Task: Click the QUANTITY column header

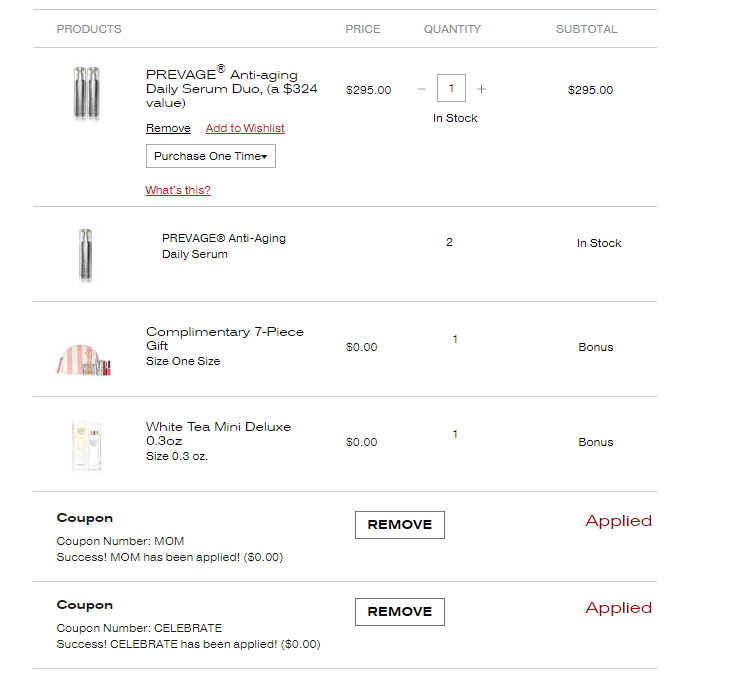Action: tap(452, 29)
